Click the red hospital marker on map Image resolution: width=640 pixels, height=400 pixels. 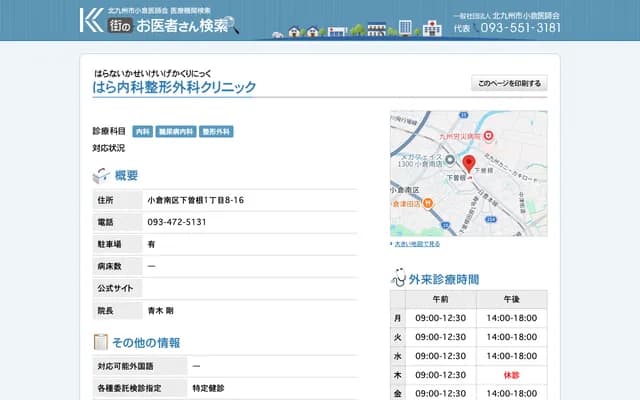(x=487, y=135)
